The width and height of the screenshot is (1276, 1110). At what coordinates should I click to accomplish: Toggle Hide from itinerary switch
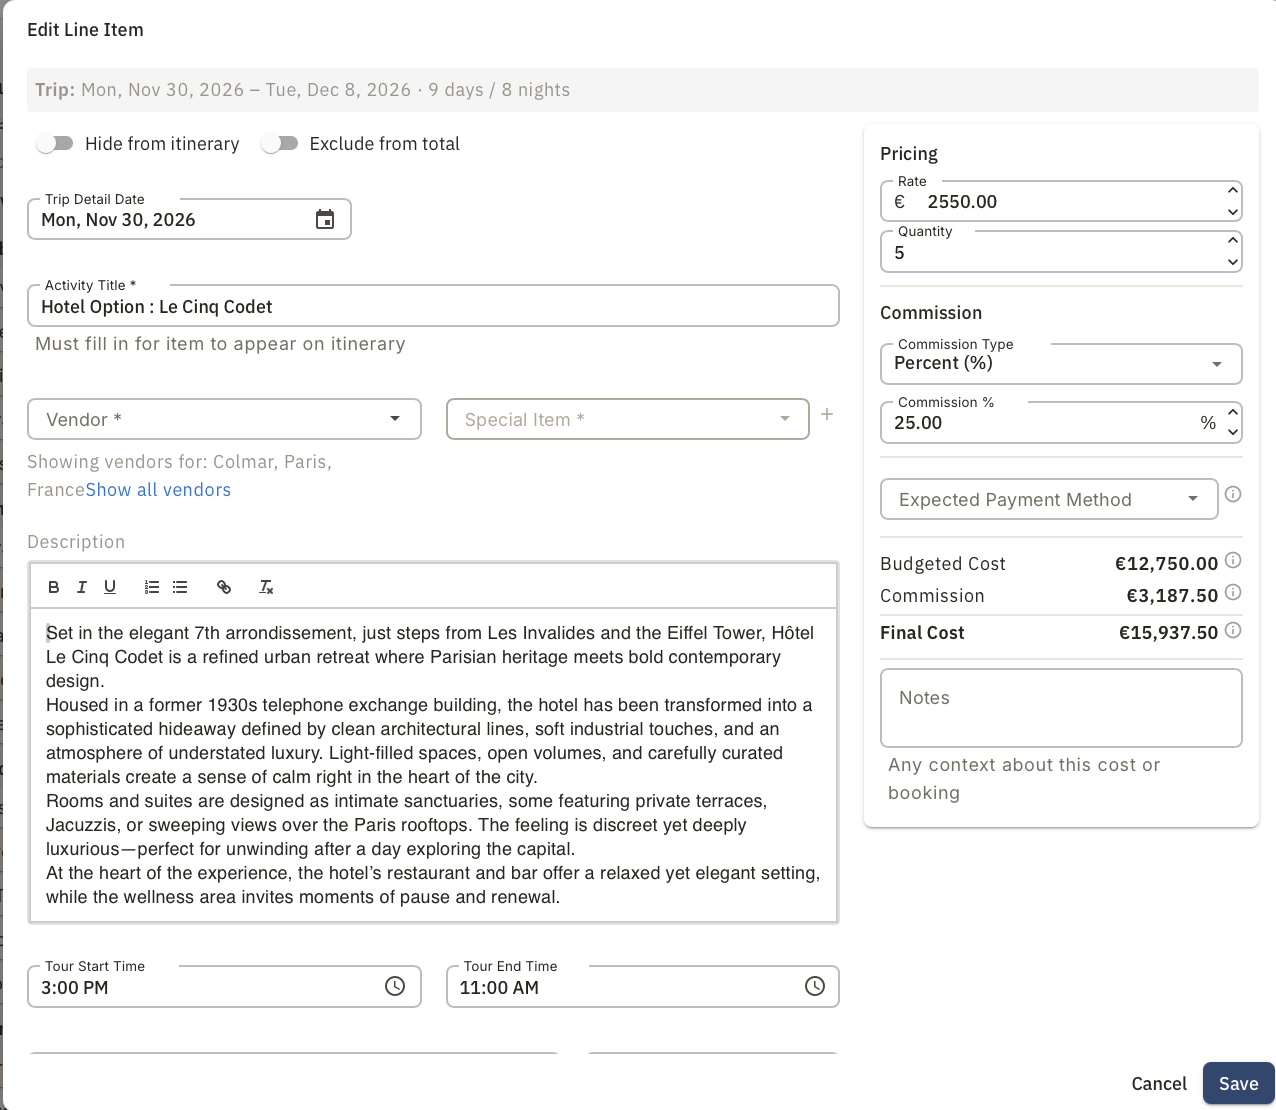(x=55, y=144)
